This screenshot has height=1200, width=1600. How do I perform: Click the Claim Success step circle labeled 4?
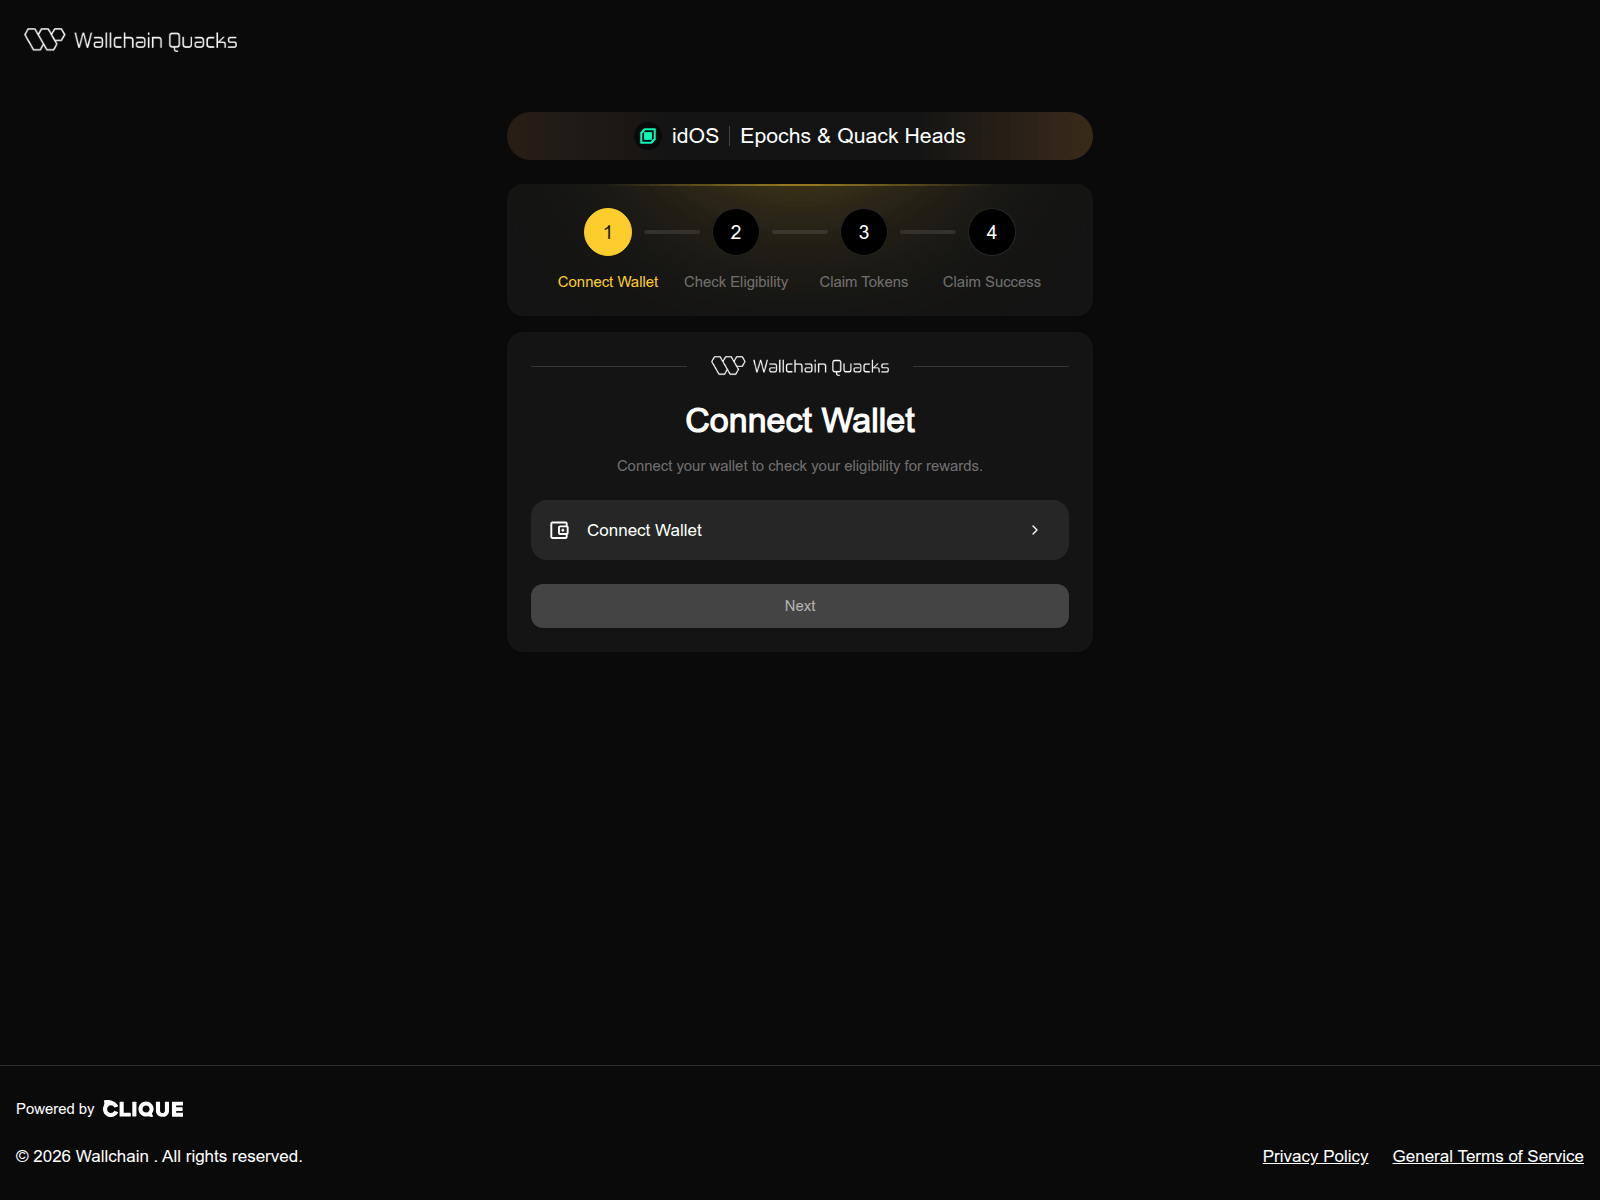991,232
